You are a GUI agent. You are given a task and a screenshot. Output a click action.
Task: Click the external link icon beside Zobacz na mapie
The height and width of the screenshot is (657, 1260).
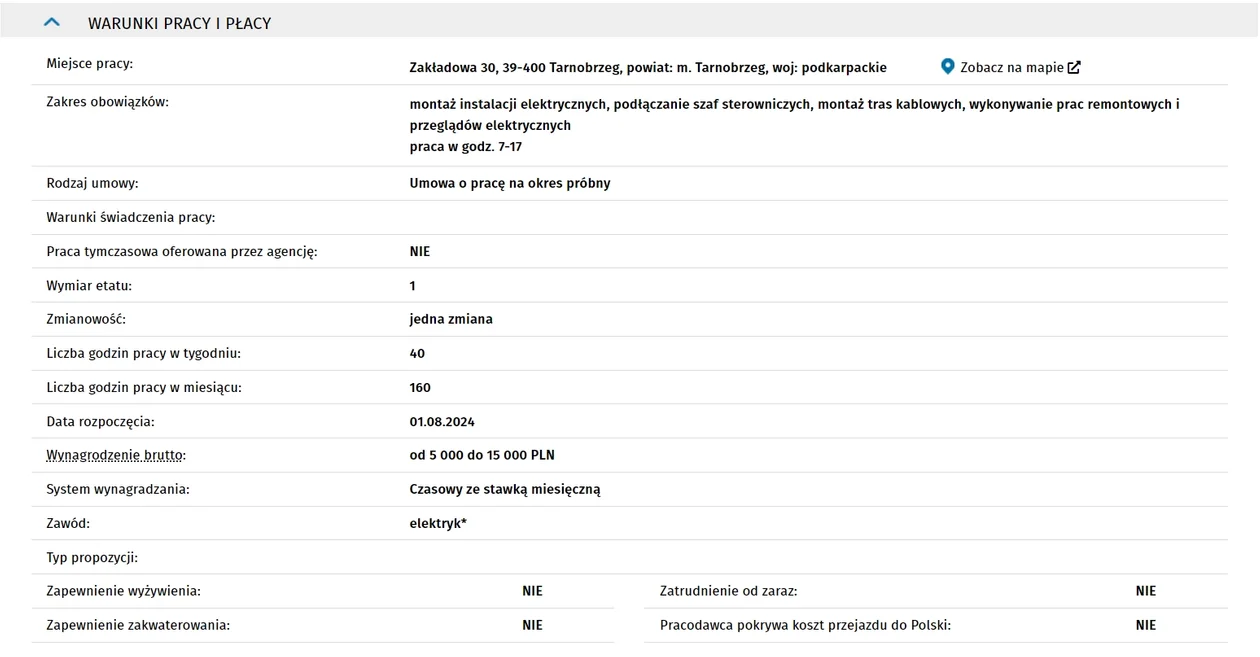point(1074,68)
